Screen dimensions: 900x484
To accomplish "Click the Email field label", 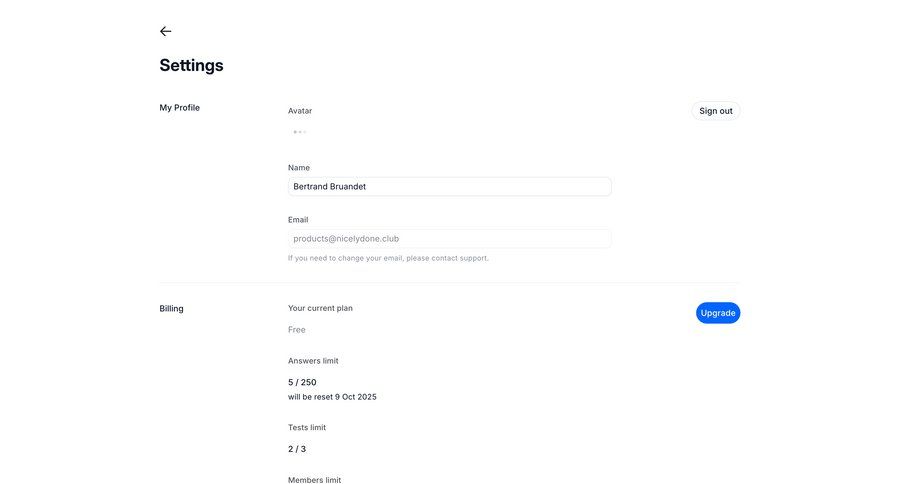I will pos(298,220).
